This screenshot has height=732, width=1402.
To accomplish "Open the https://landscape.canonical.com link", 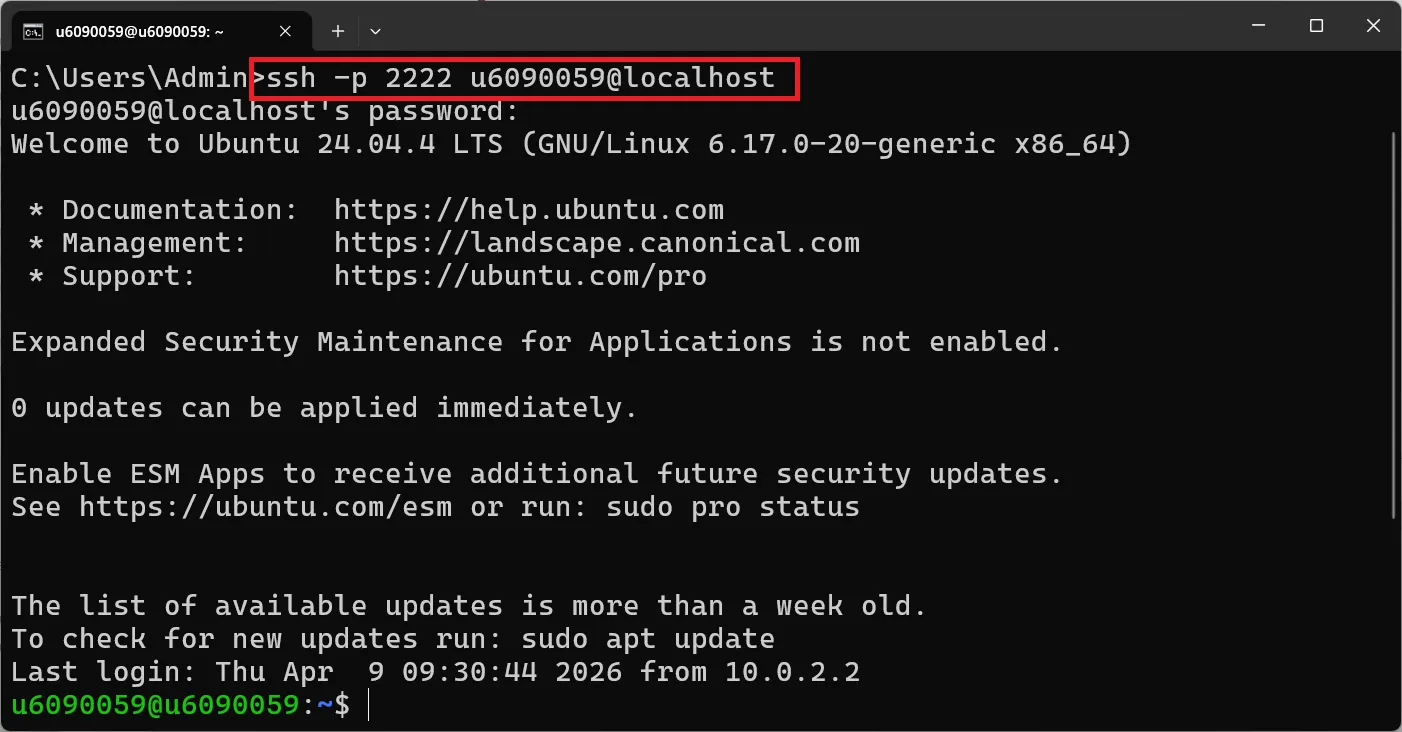I will tap(597, 242).
